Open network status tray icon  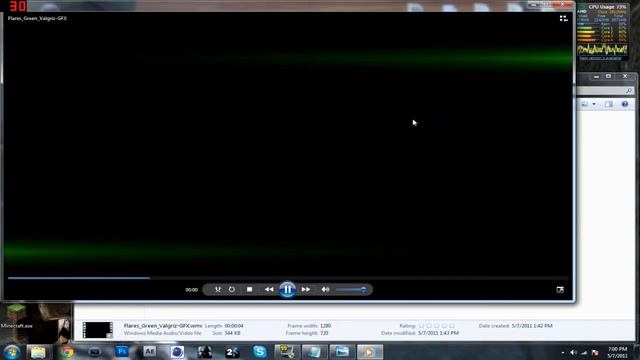(584, 353)
